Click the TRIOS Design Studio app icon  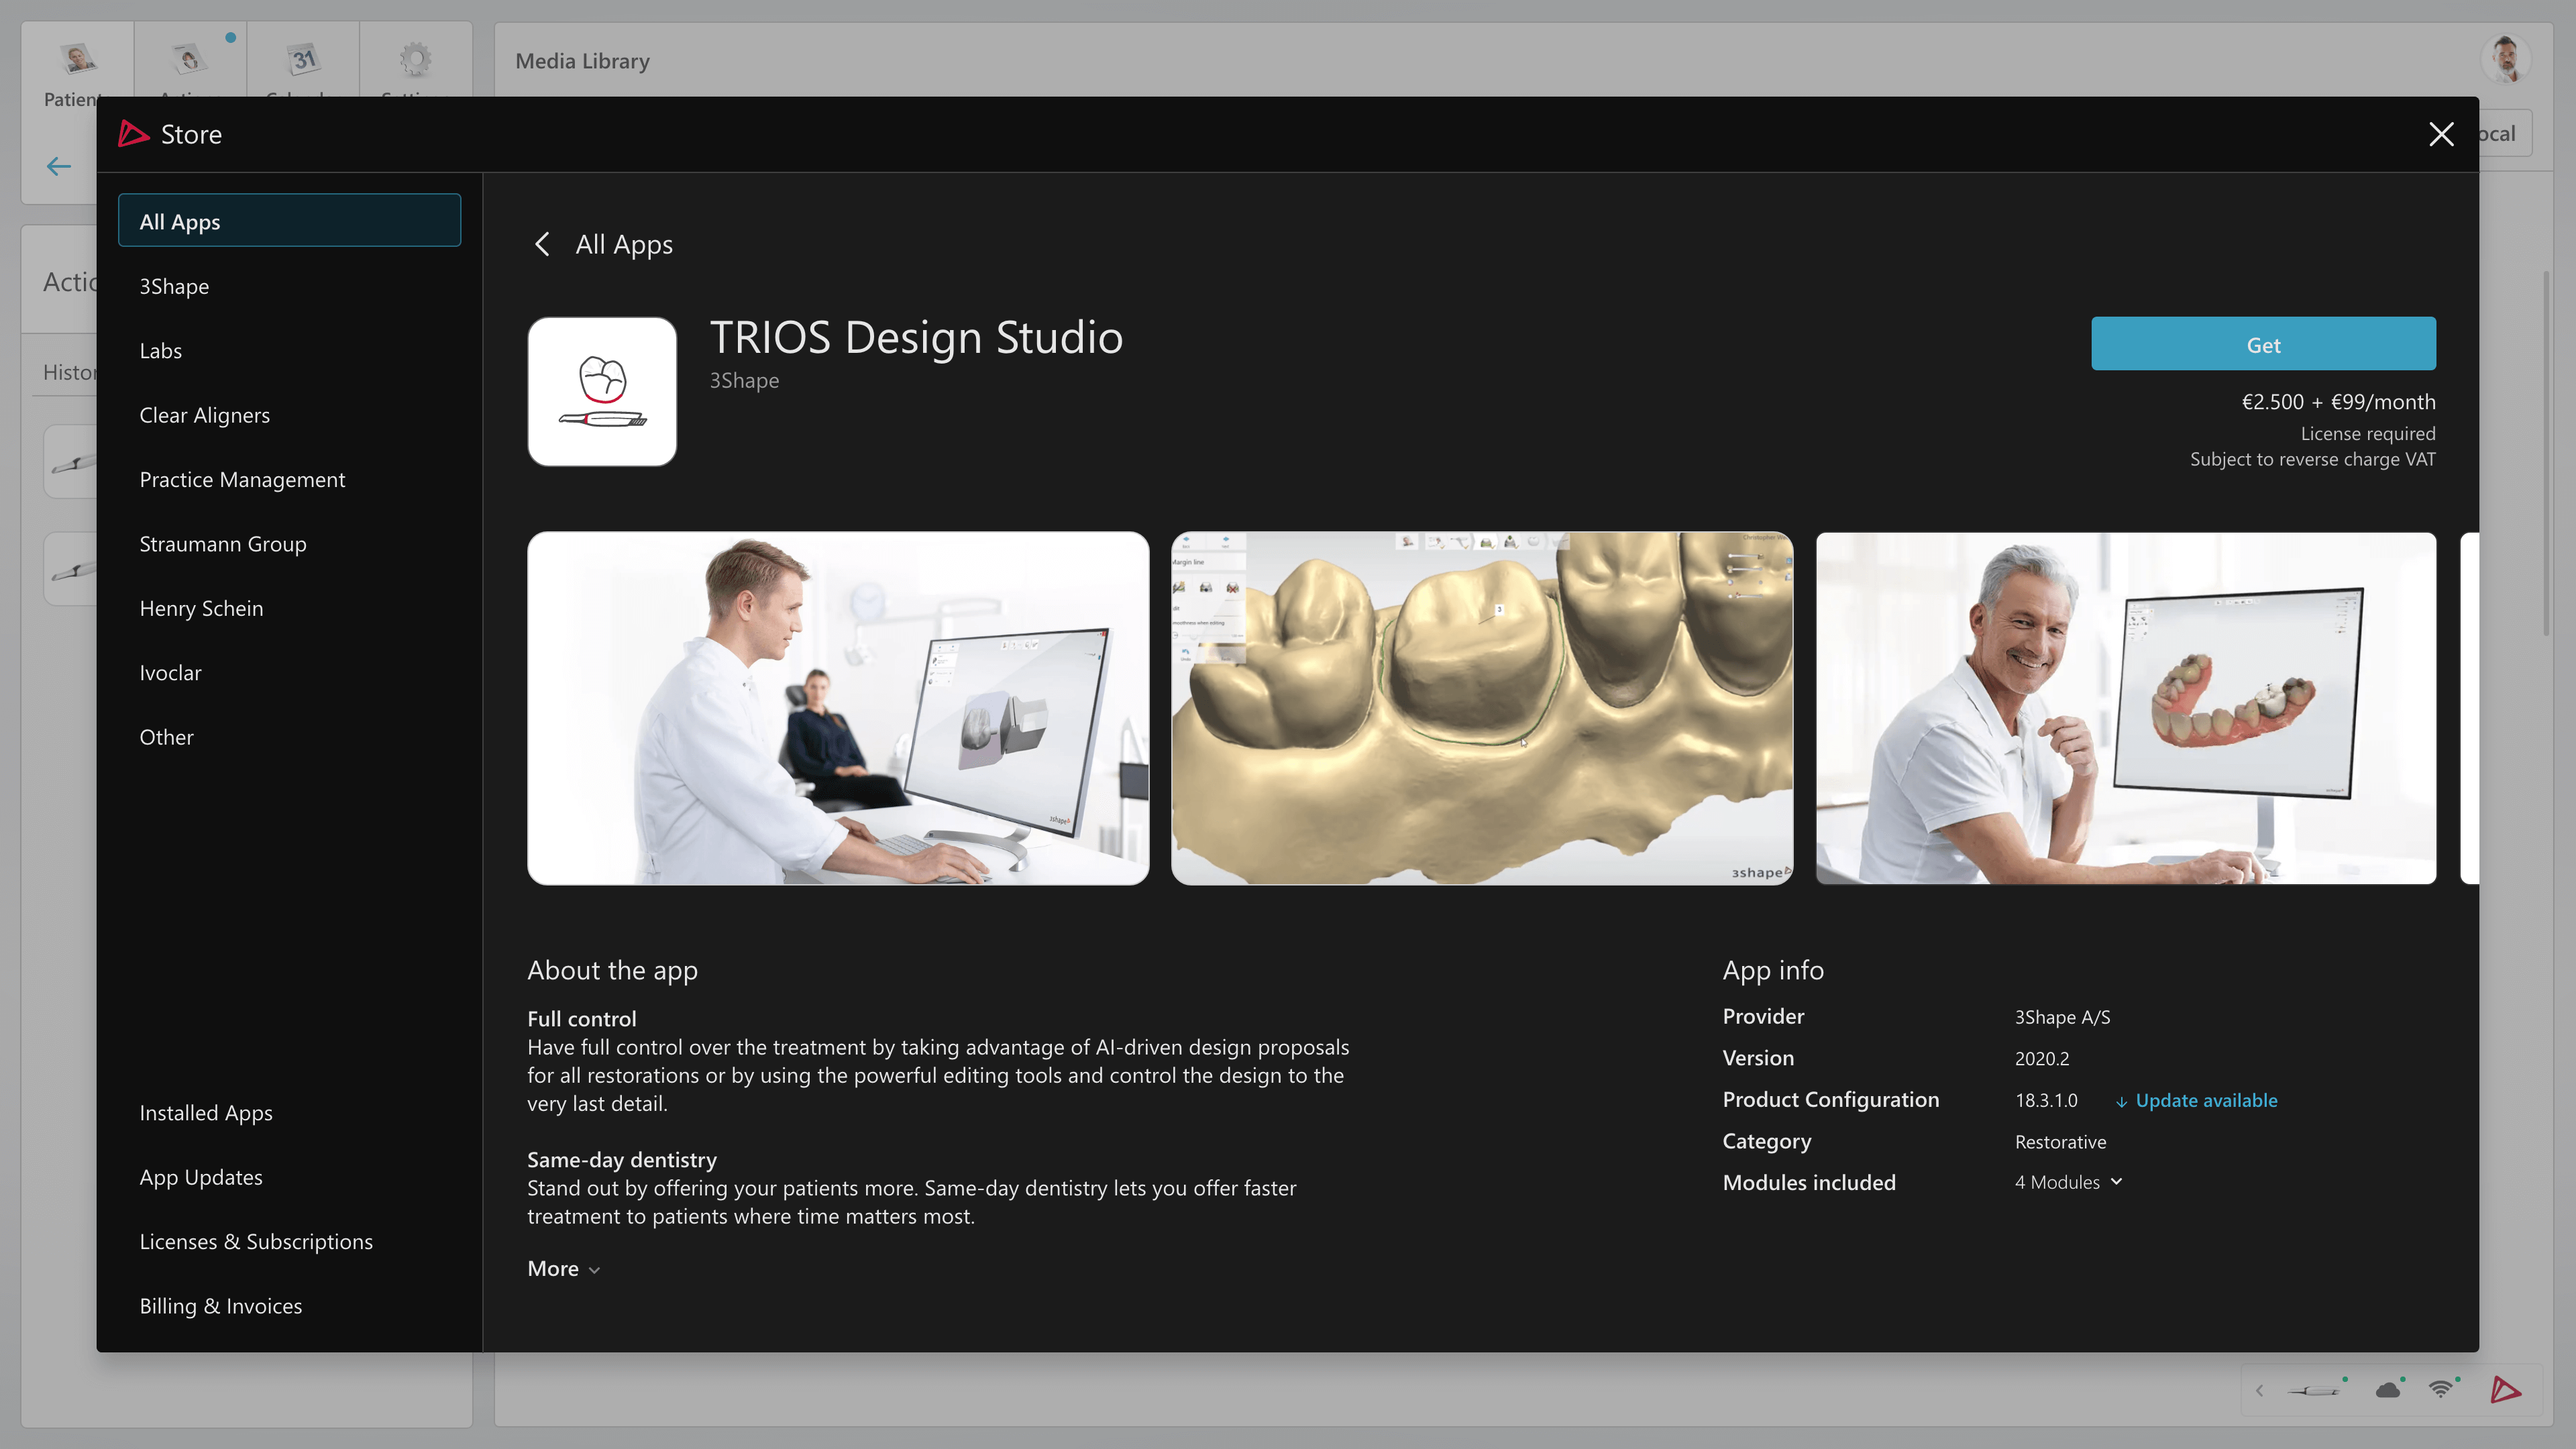[x=602, y=391]
